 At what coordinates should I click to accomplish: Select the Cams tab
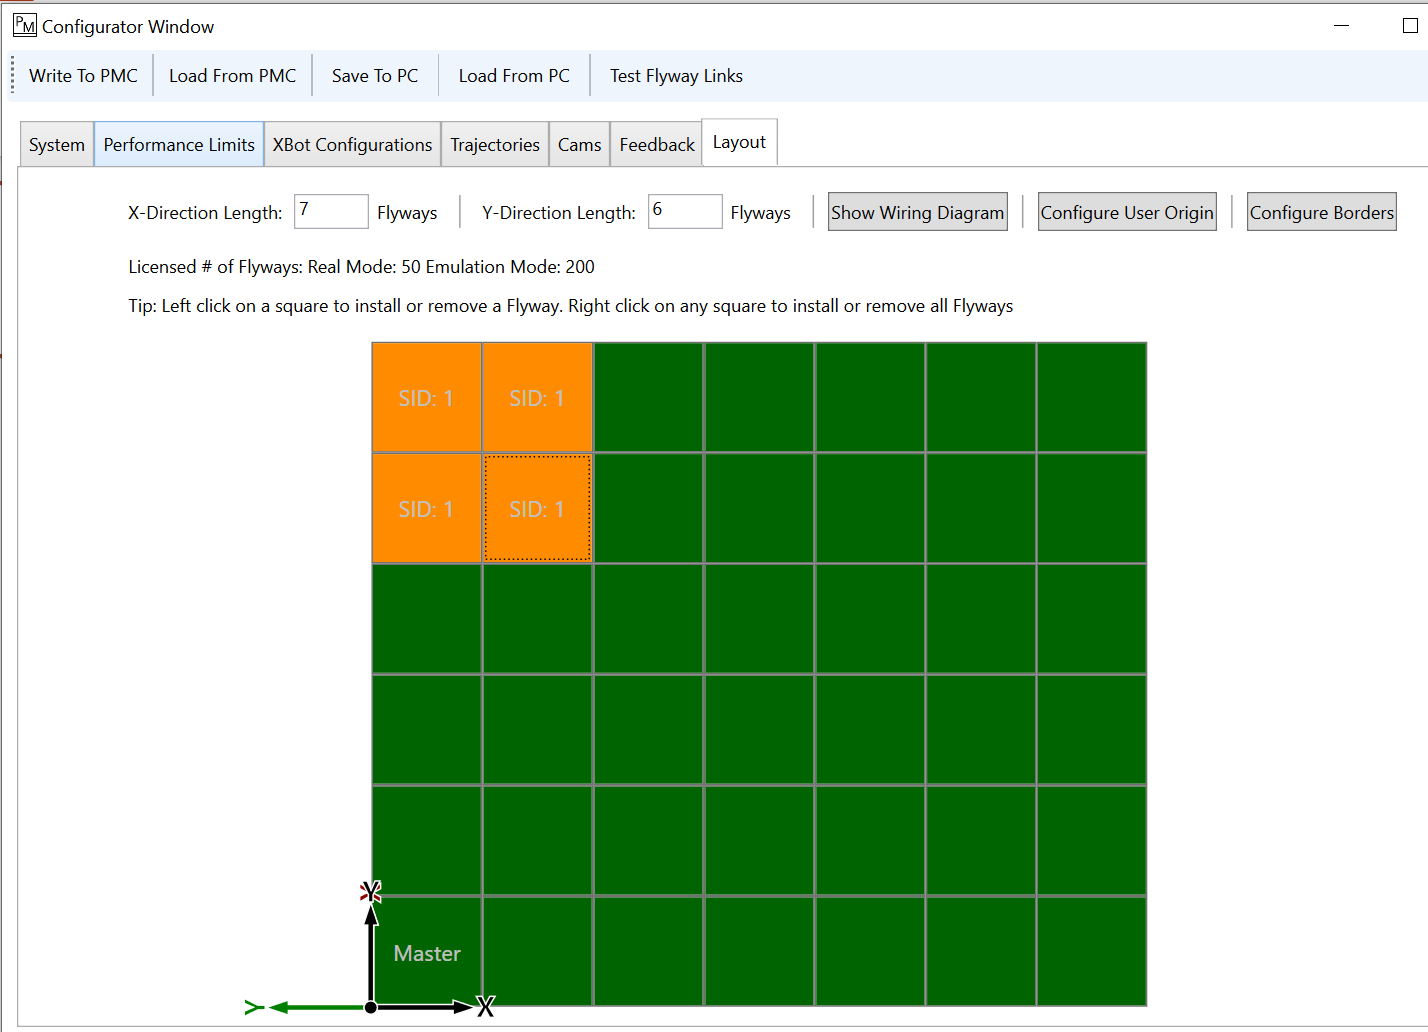[x=579, y=145]
